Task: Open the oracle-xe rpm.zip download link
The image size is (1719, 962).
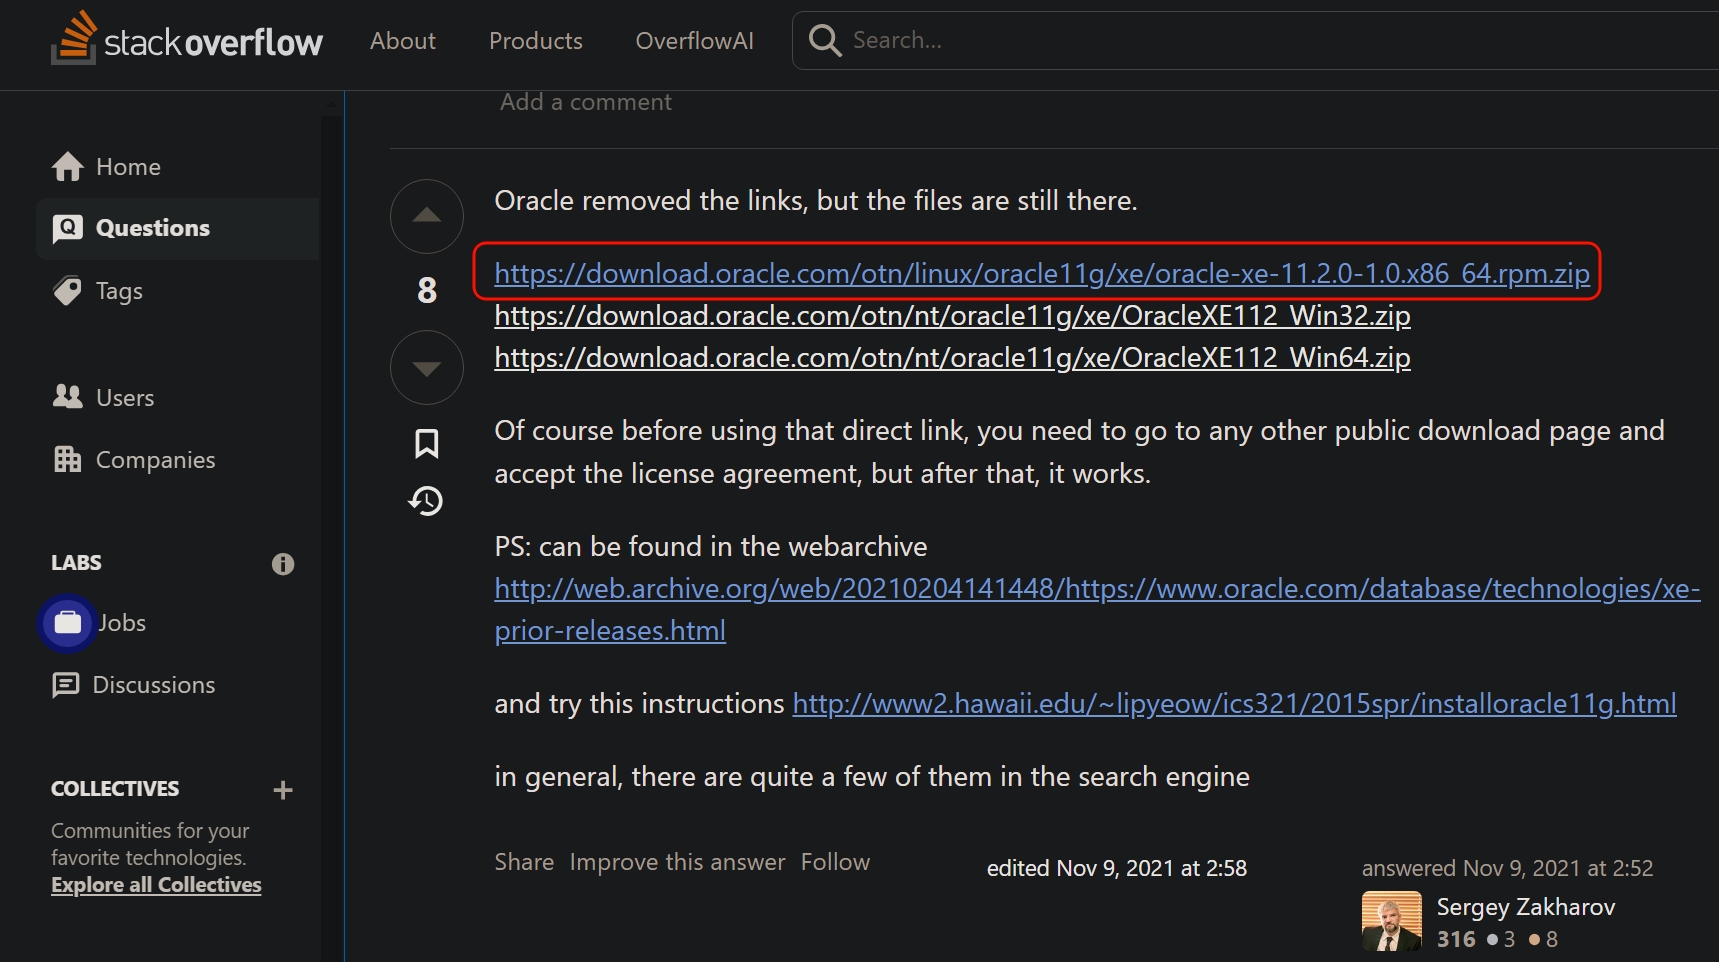Action: click(x=1042, y=273)
